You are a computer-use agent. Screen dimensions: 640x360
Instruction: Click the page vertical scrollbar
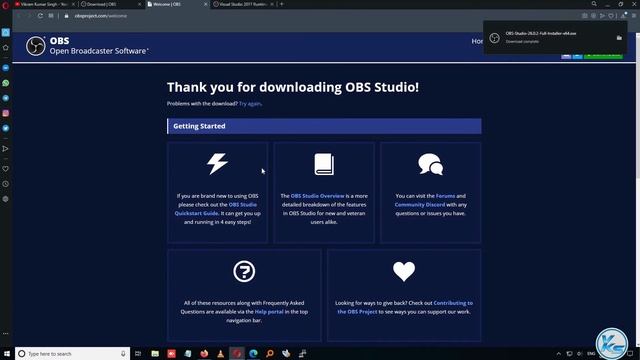pyautogui.click(x=638, y=106)
